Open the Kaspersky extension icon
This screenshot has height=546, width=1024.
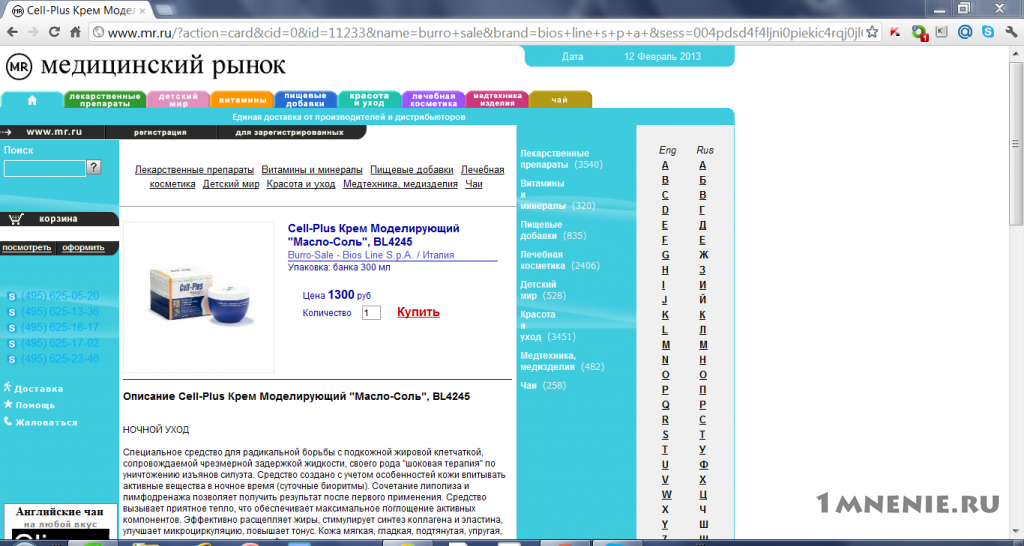(x=896, y=32)
